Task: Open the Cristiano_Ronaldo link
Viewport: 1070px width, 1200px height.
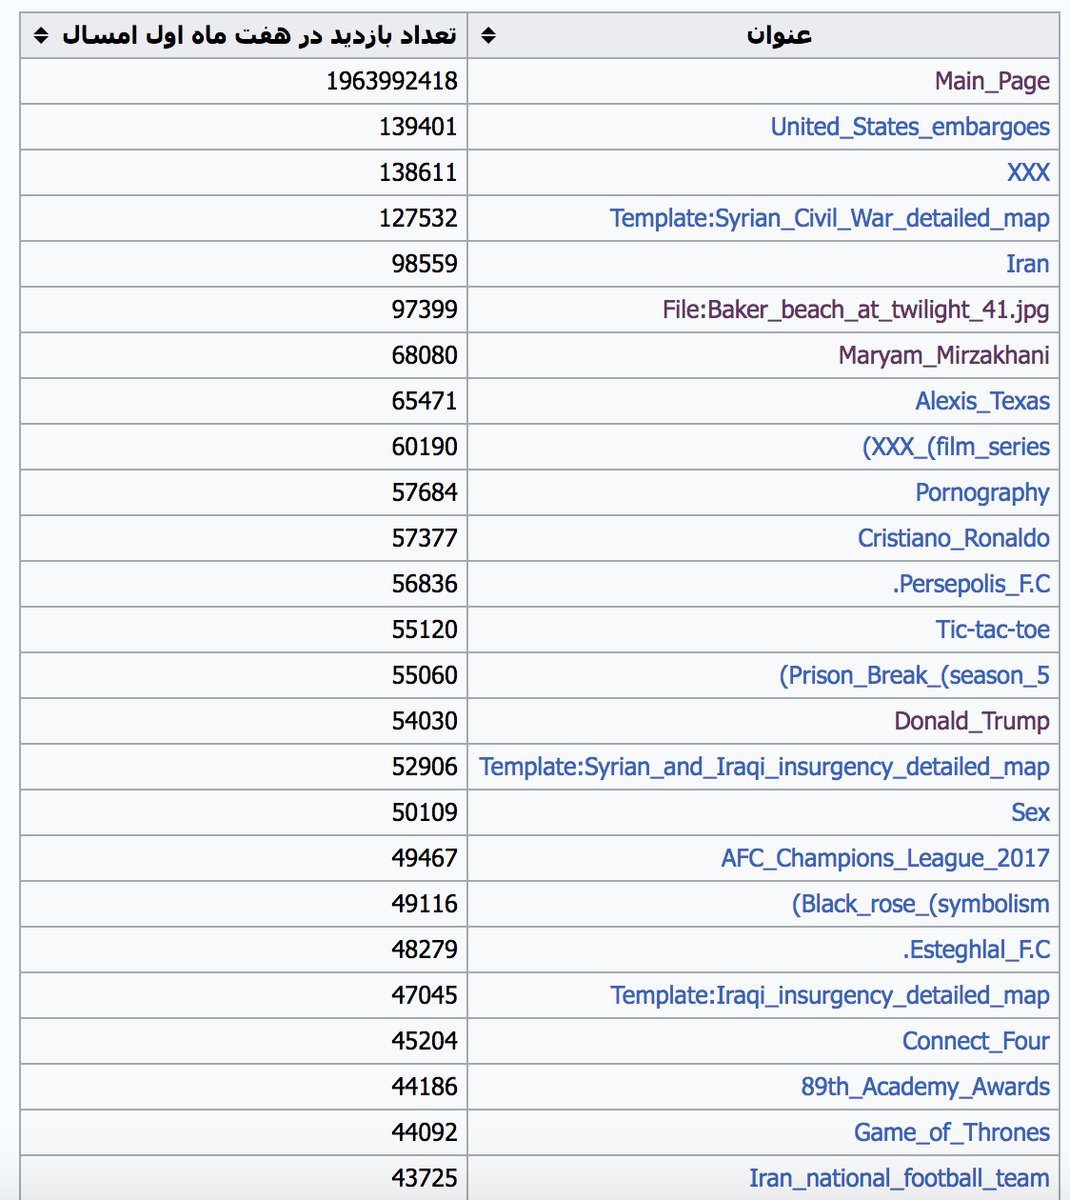Action: click(x=954, y=538)
